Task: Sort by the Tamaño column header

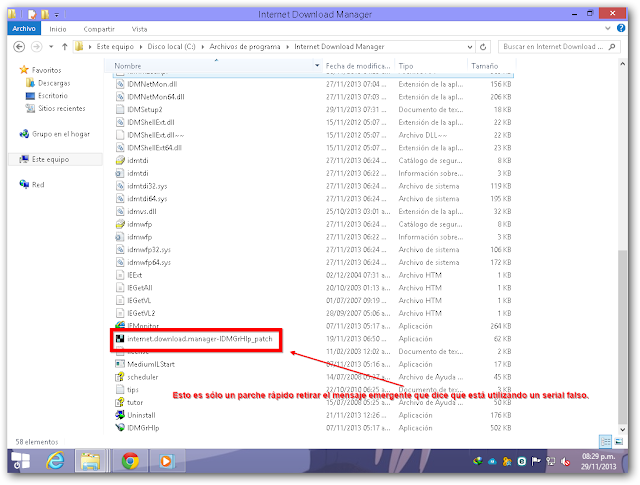Action: 484,66
